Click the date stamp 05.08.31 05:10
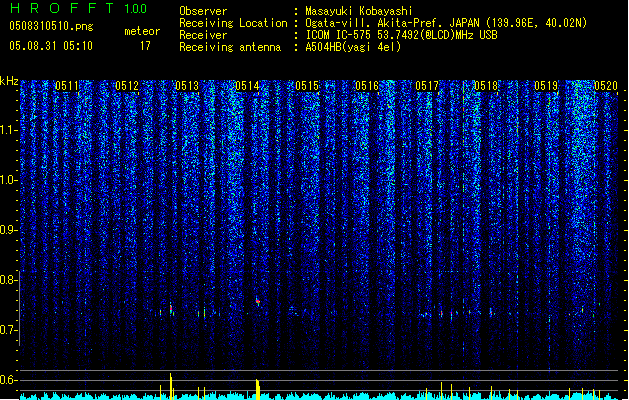 coord(51,46)
